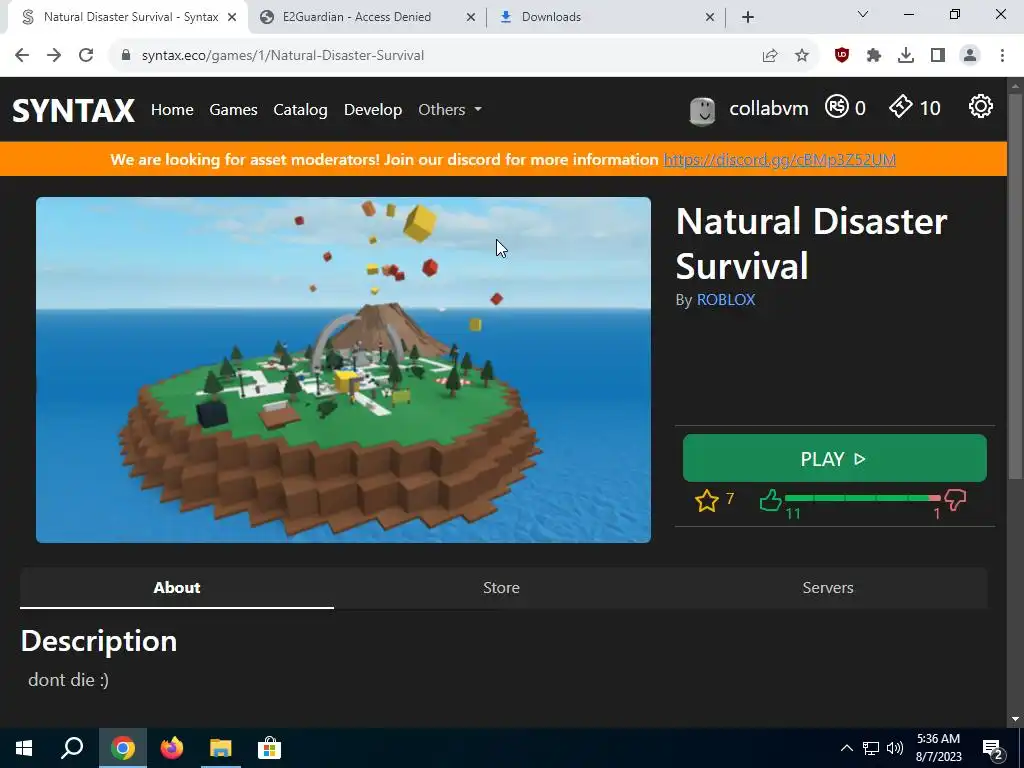Open File Explorer from the taskbar
1024x768 pixels.
[221, 748]
